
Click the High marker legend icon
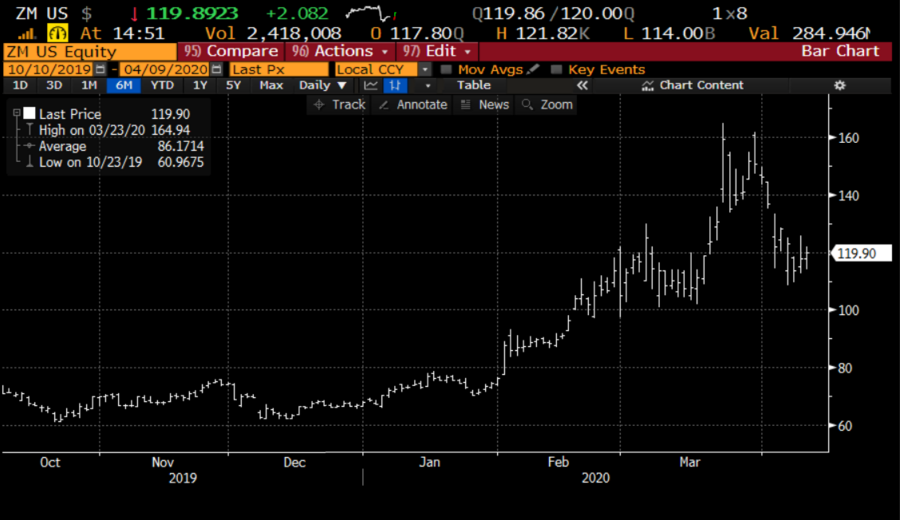[29, 130]
